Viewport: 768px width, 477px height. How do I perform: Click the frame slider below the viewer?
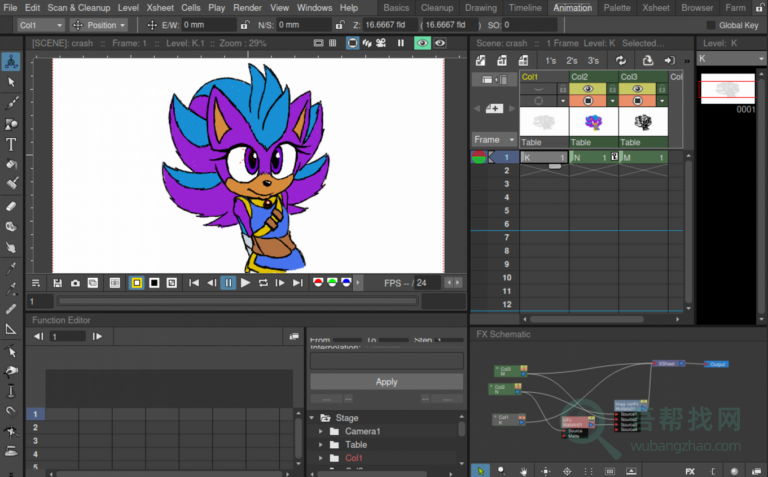pos(237,300)
